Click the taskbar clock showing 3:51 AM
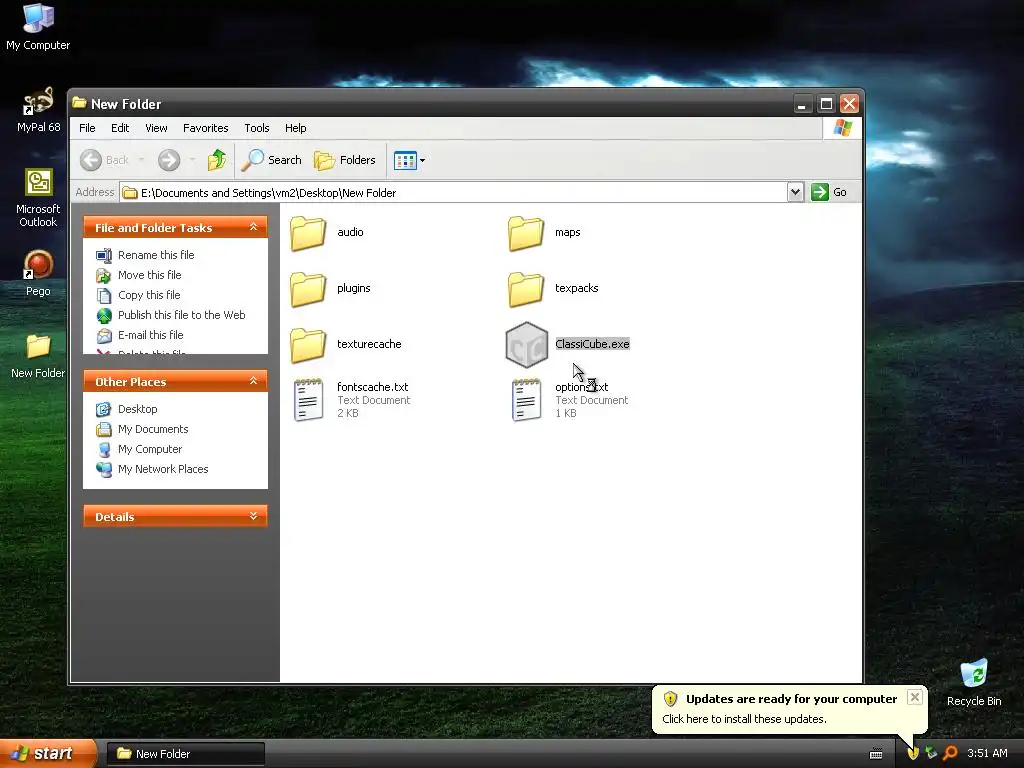 (987, 753)
